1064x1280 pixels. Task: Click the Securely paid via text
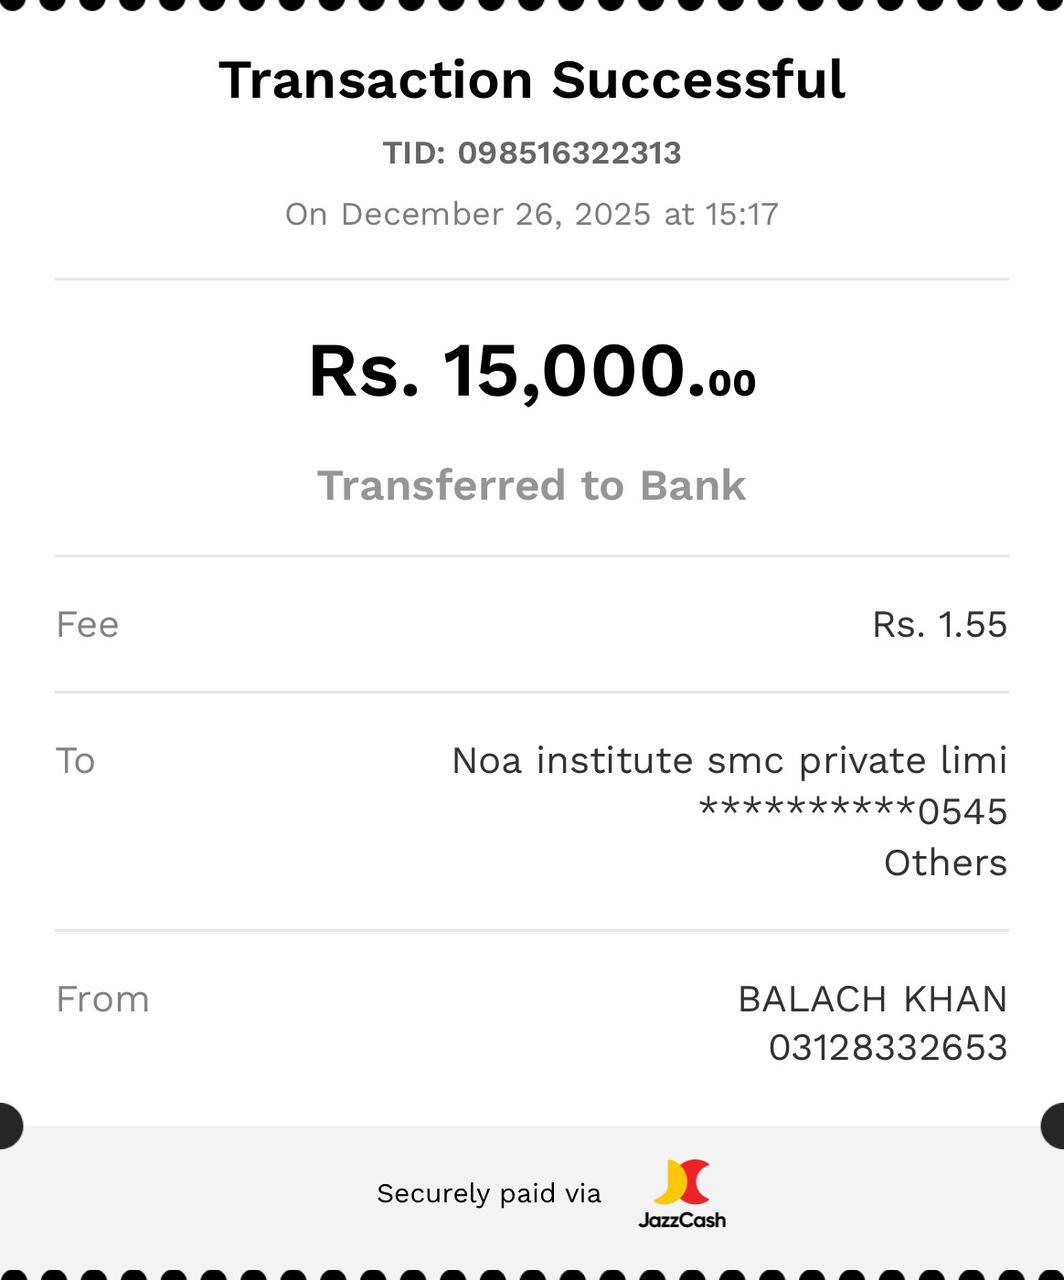tap(489, 1194)
